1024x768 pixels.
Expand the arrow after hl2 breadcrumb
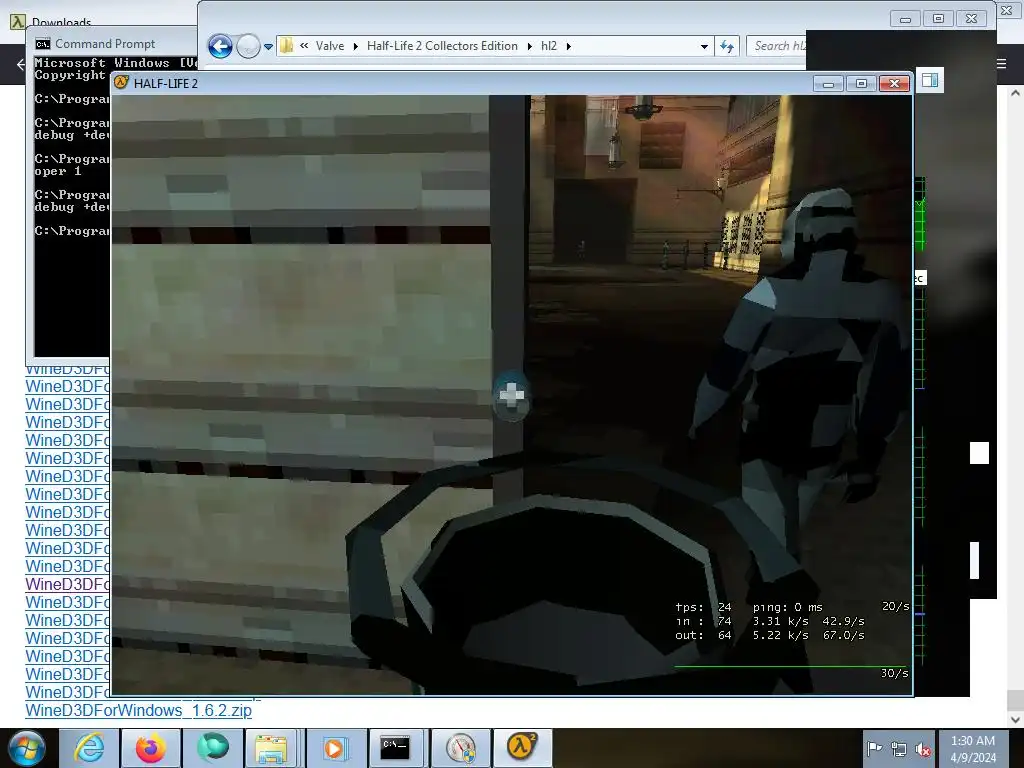568,46
